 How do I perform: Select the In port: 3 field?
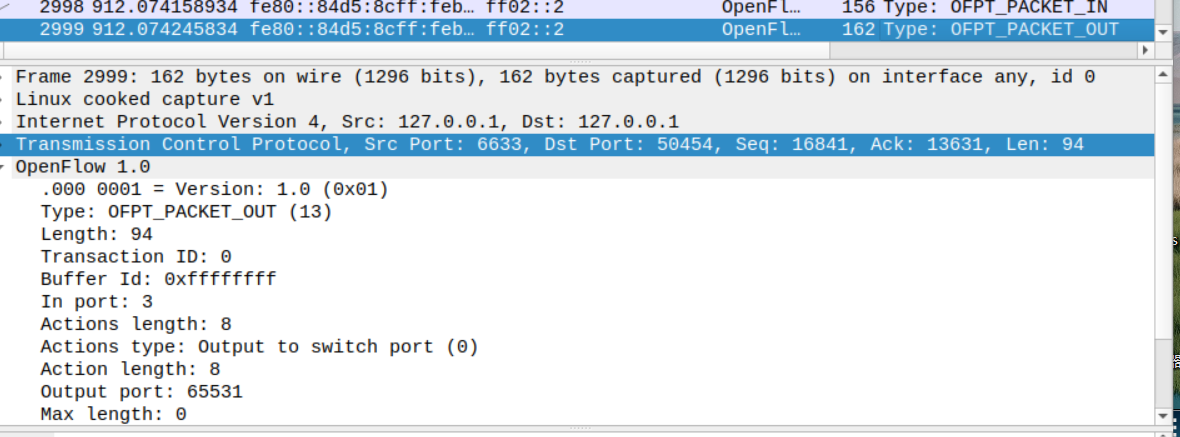(x=96, y=302)
